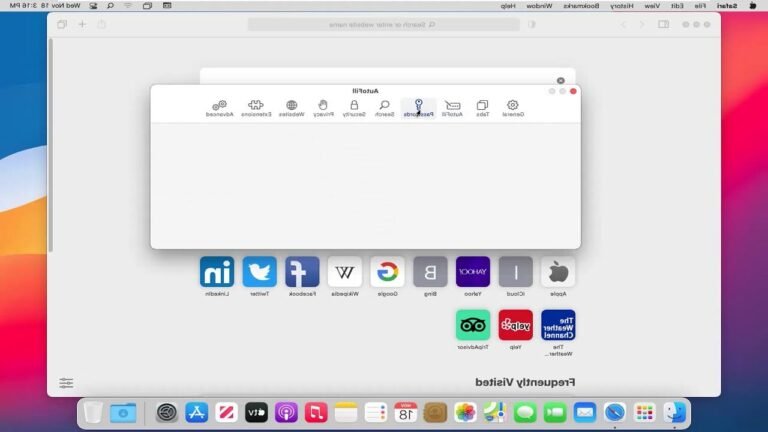Switch to the Tabs preferences pane
768x432 pixels.
click(482, 108)
